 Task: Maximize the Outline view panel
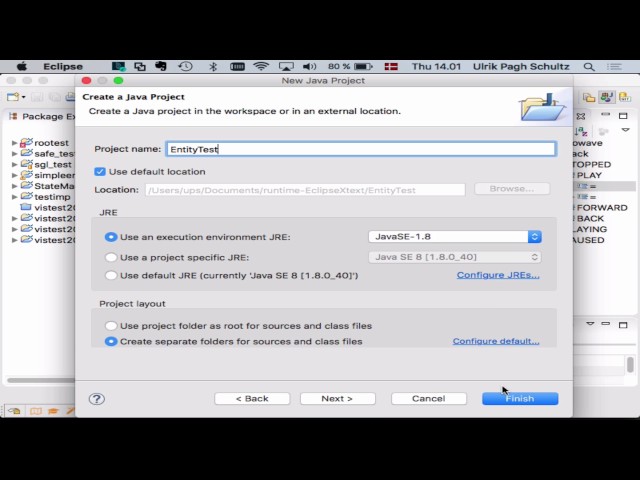click(x=623, y=116)
